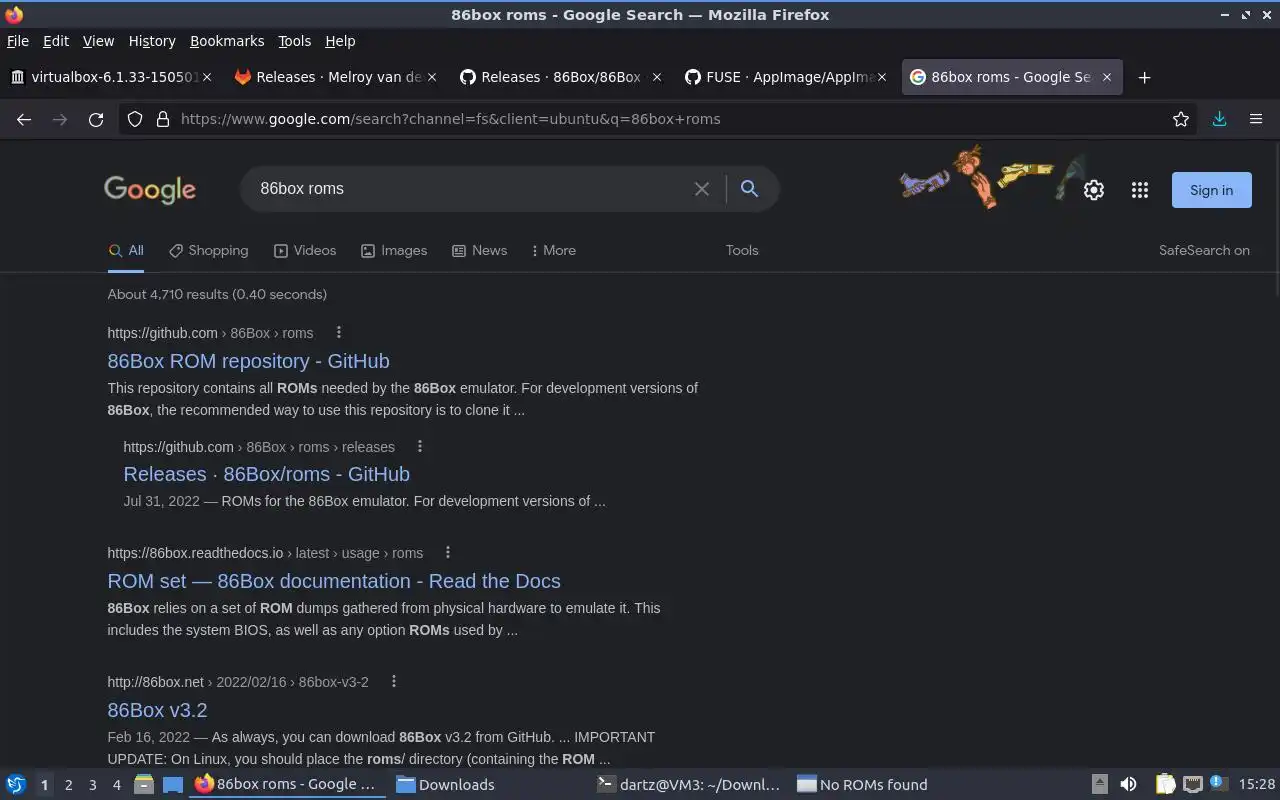
Task: Open Google quick settings gear
Action: point(1094,190)
